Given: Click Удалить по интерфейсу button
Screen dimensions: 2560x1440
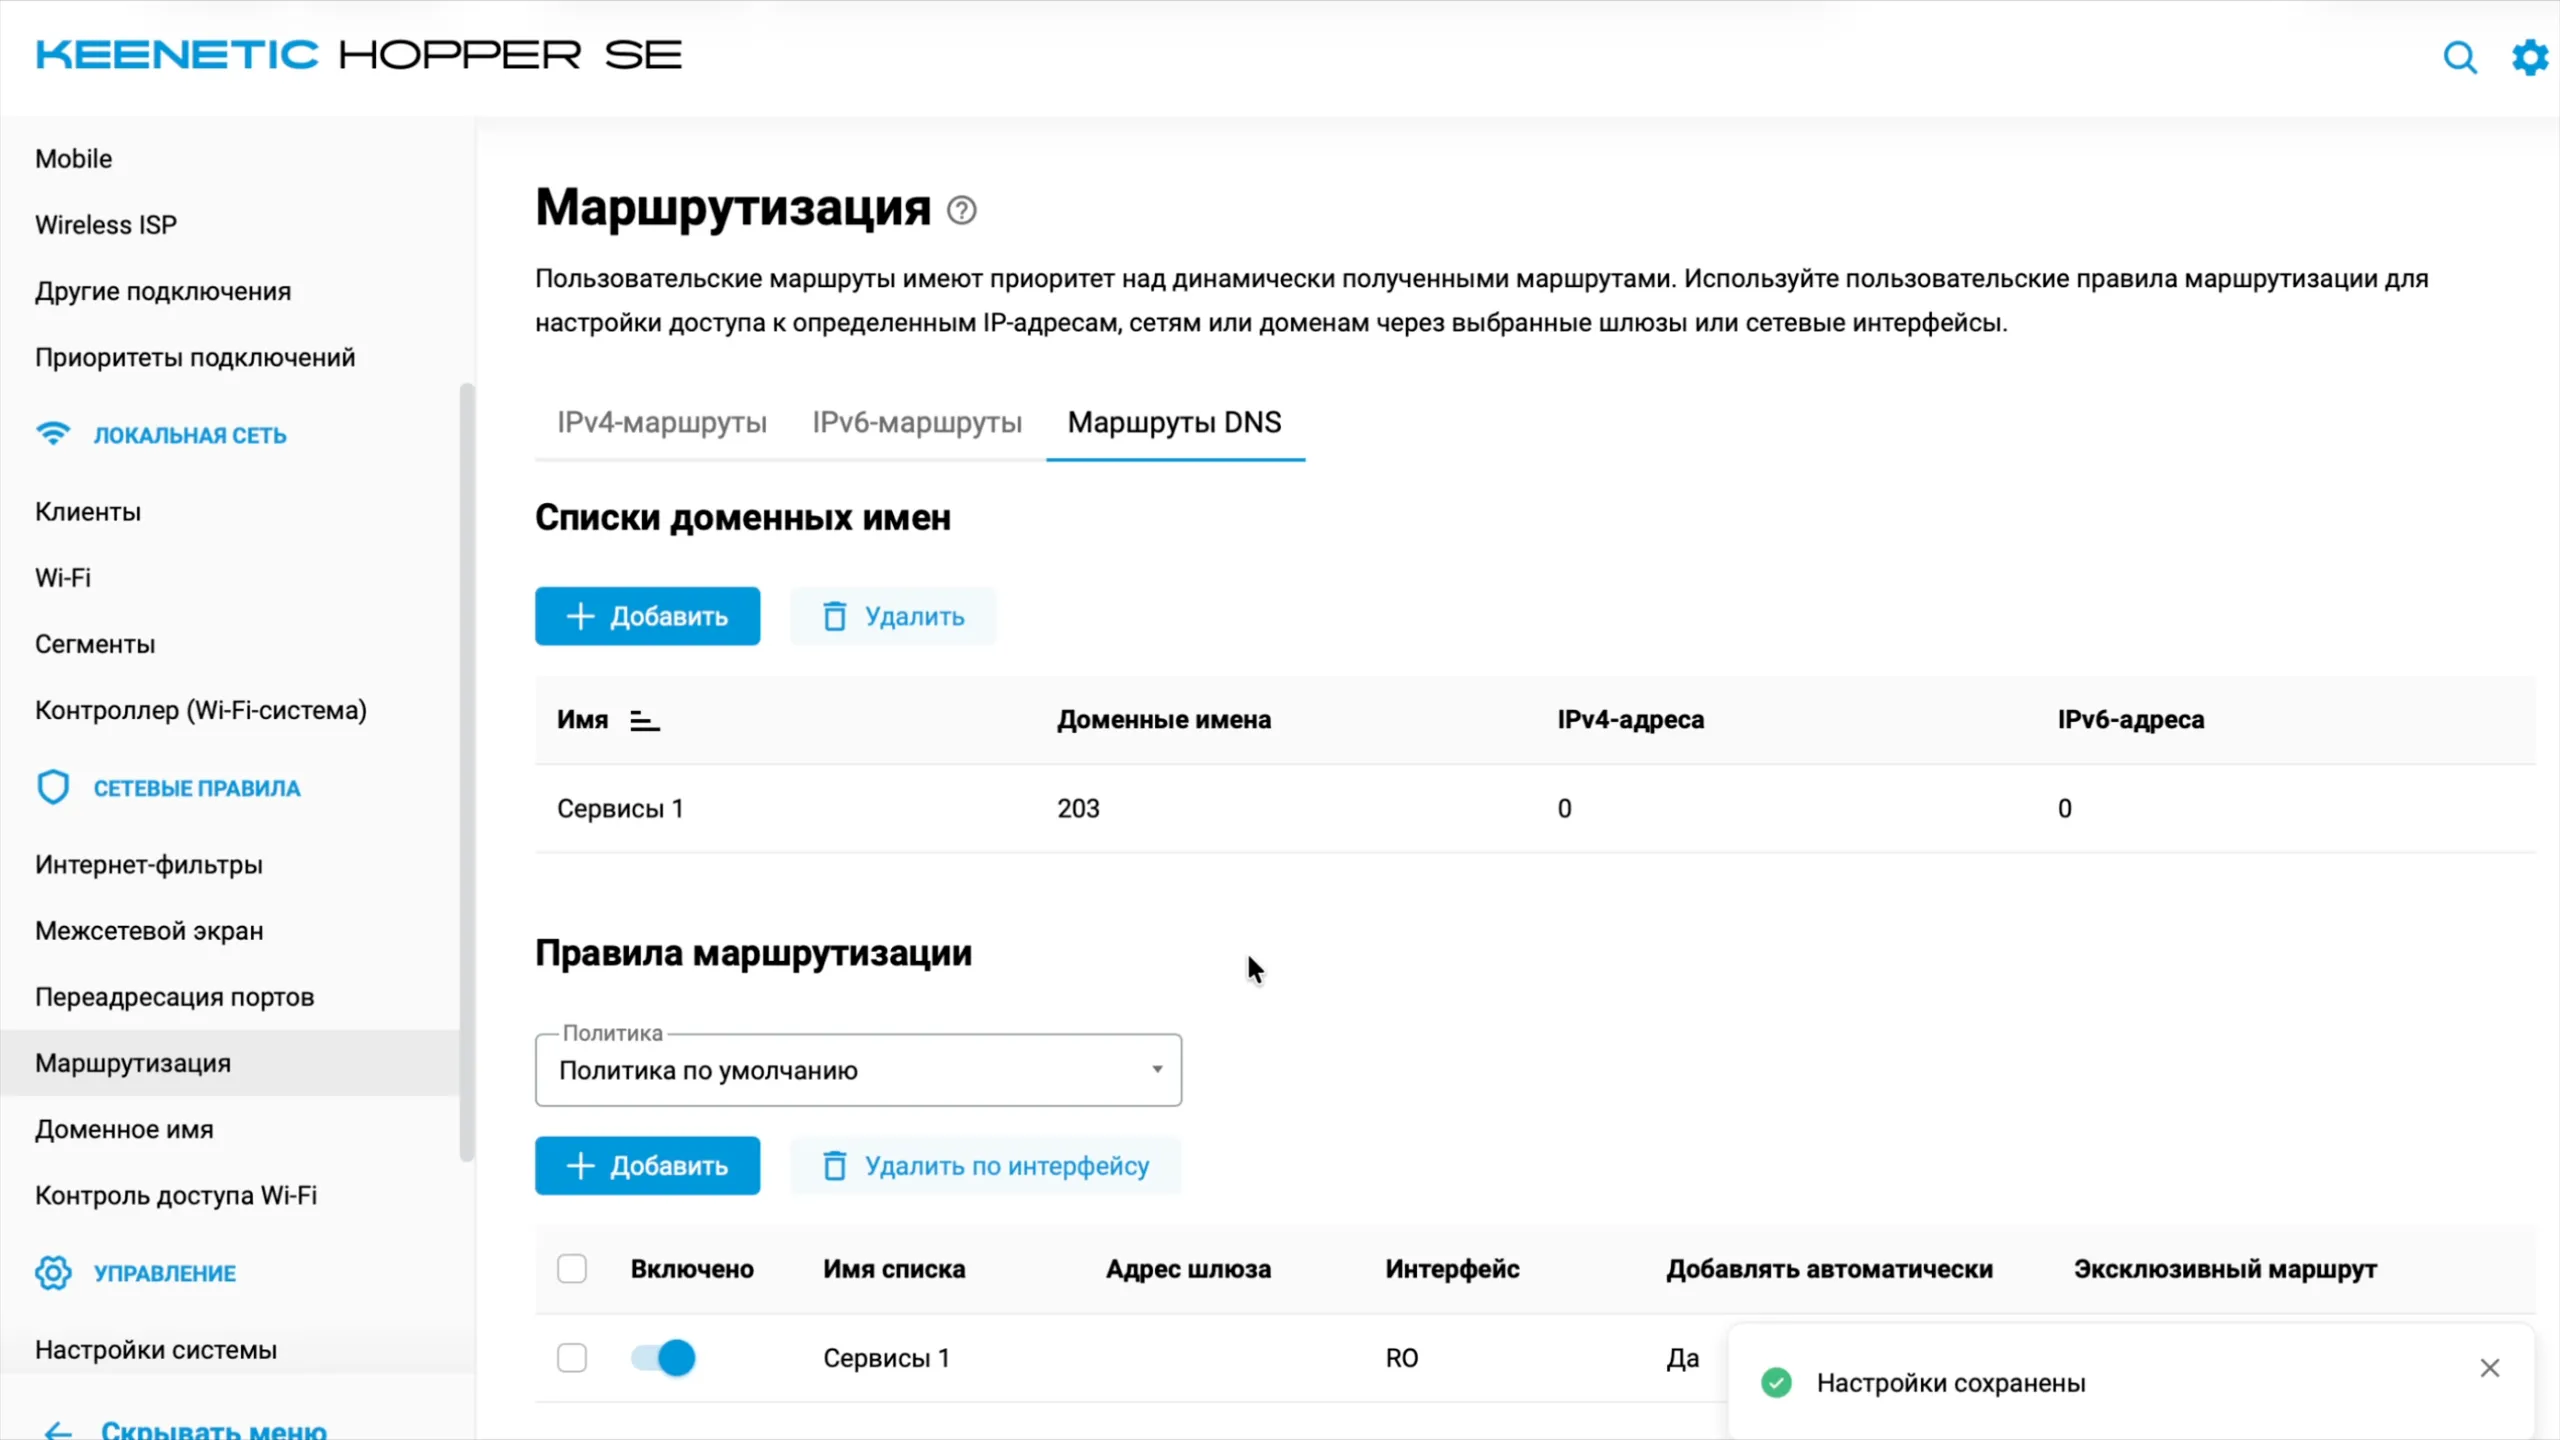Looking at the screenshot, I should point(985,1166).
